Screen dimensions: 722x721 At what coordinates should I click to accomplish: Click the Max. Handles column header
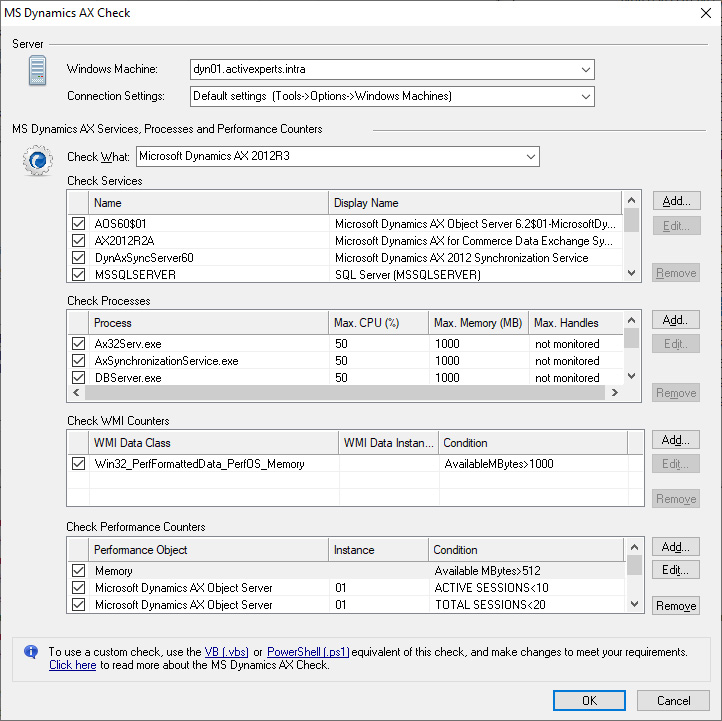576,323
